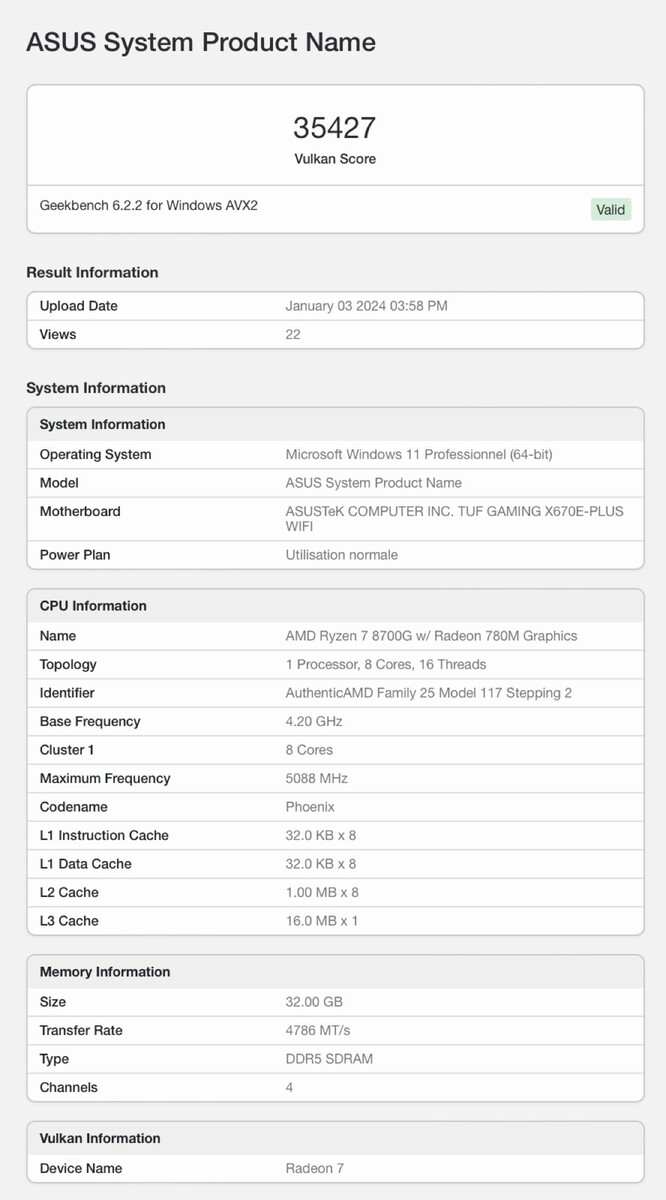Click the AMD Ryzen 7 8700G processor name
Image resolution: width=666 pixels, height=1200 pixels.
[431, 636]
